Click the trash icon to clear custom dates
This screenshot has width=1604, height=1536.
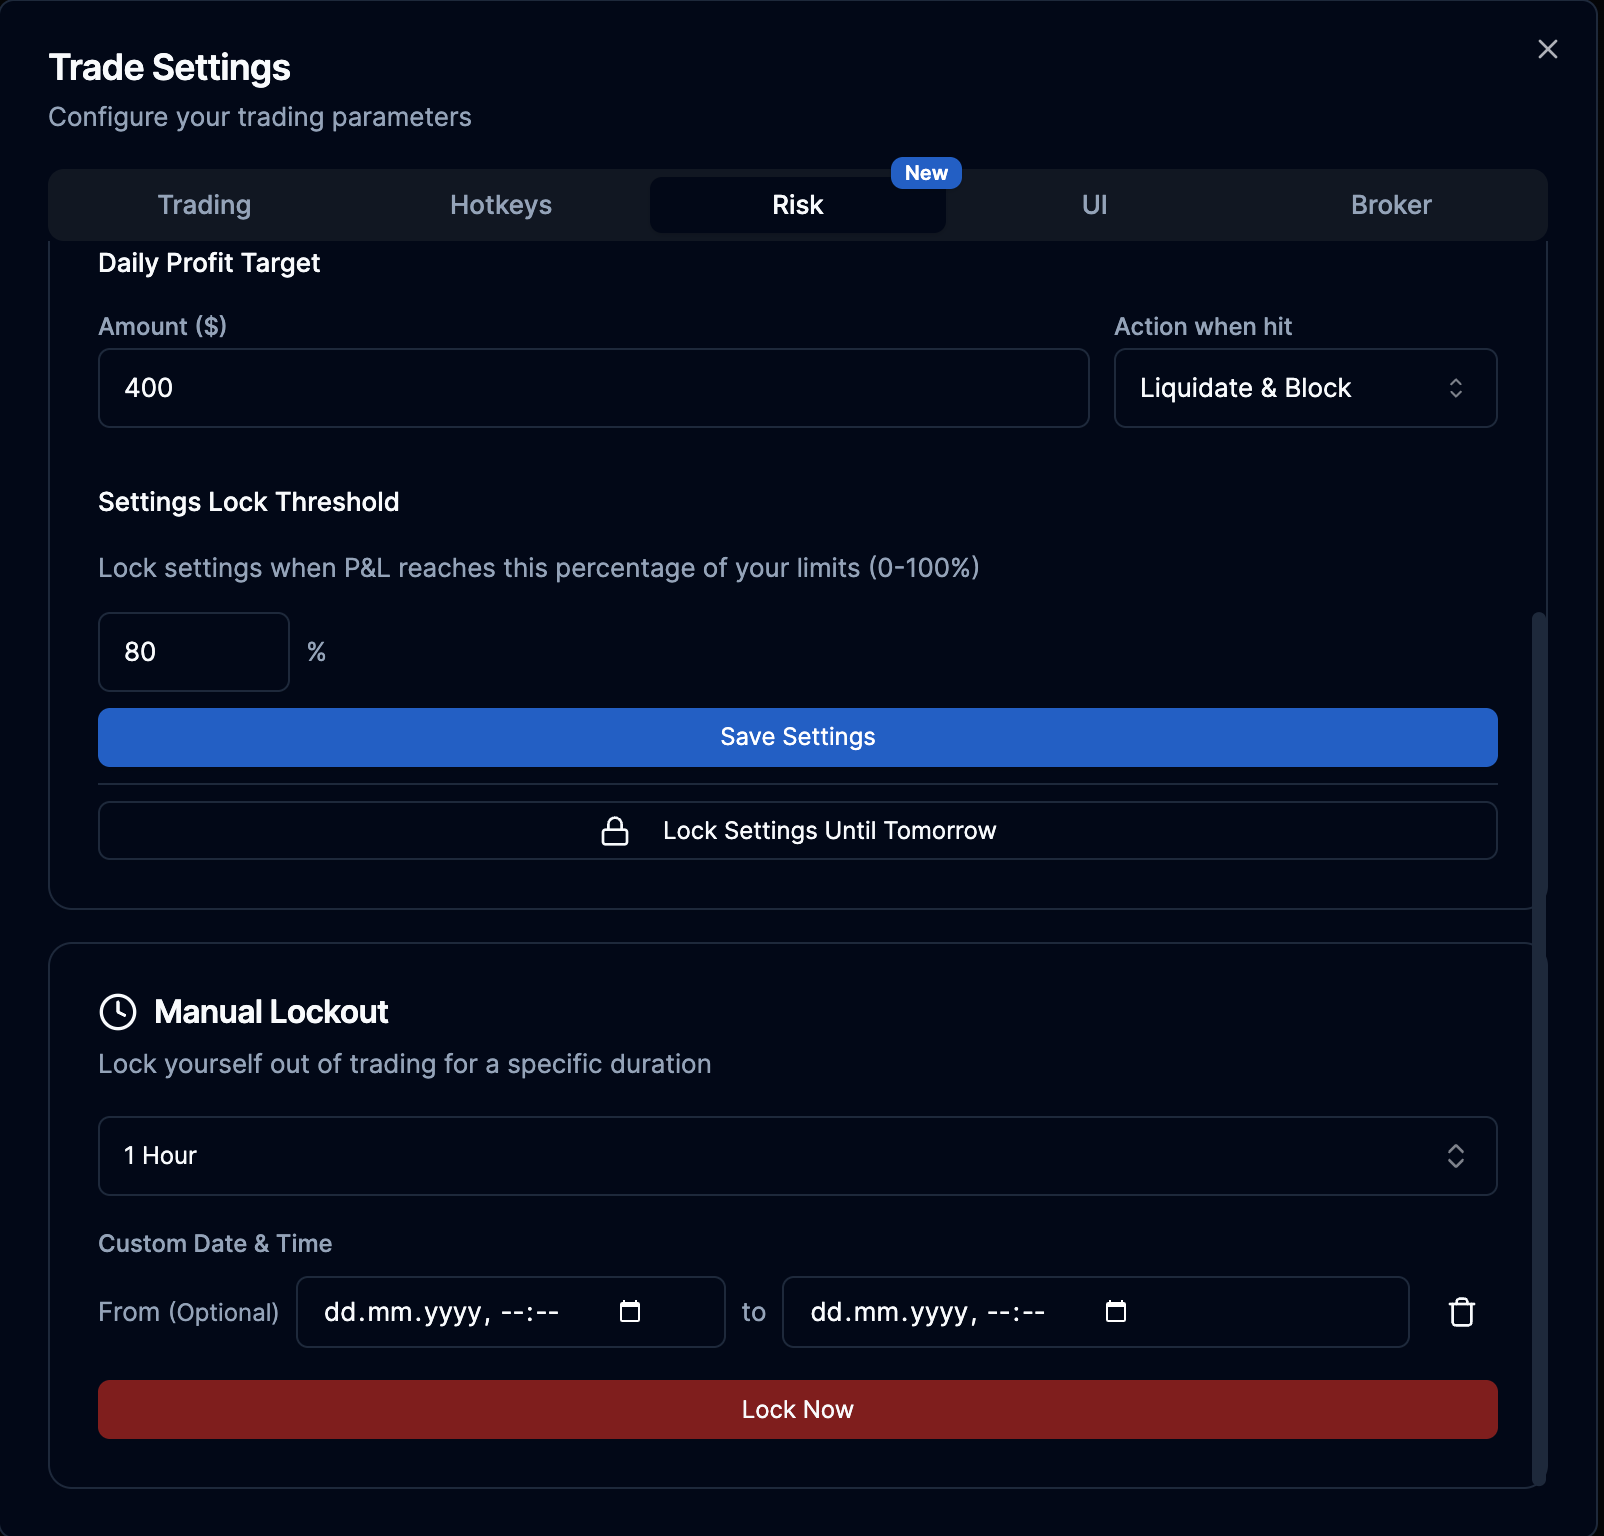click(x=1461, y=1312)
